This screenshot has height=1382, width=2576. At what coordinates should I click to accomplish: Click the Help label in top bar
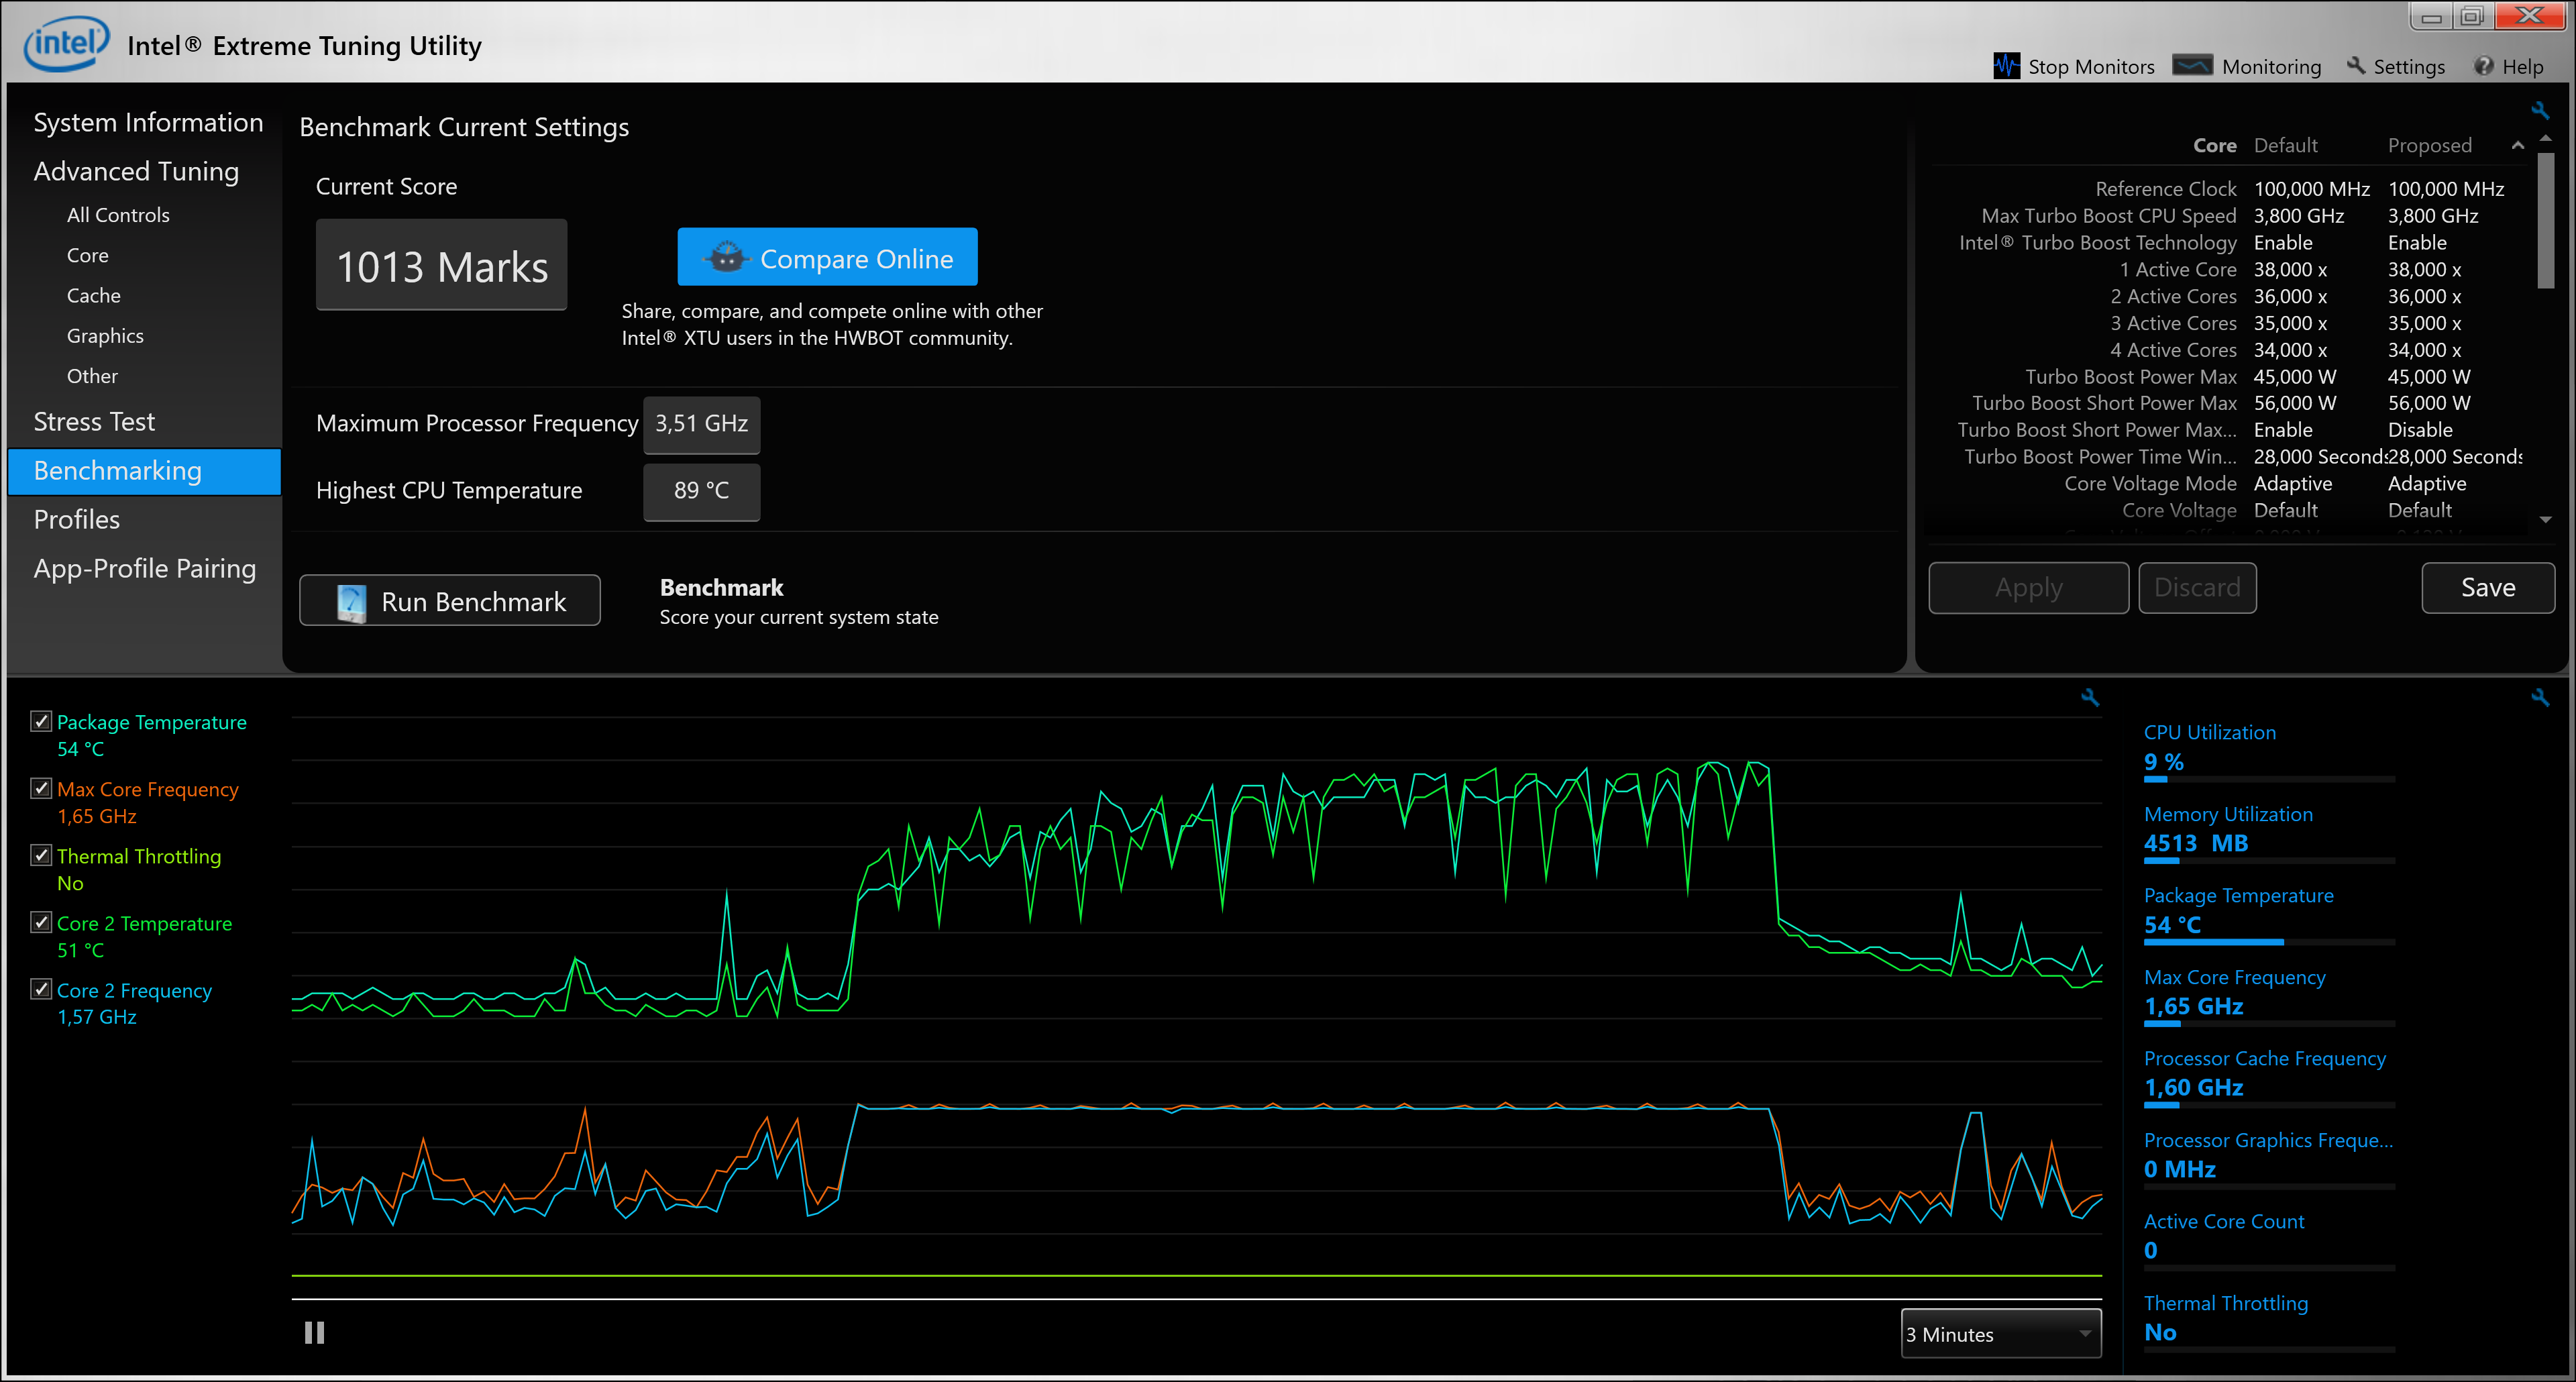2522,67
